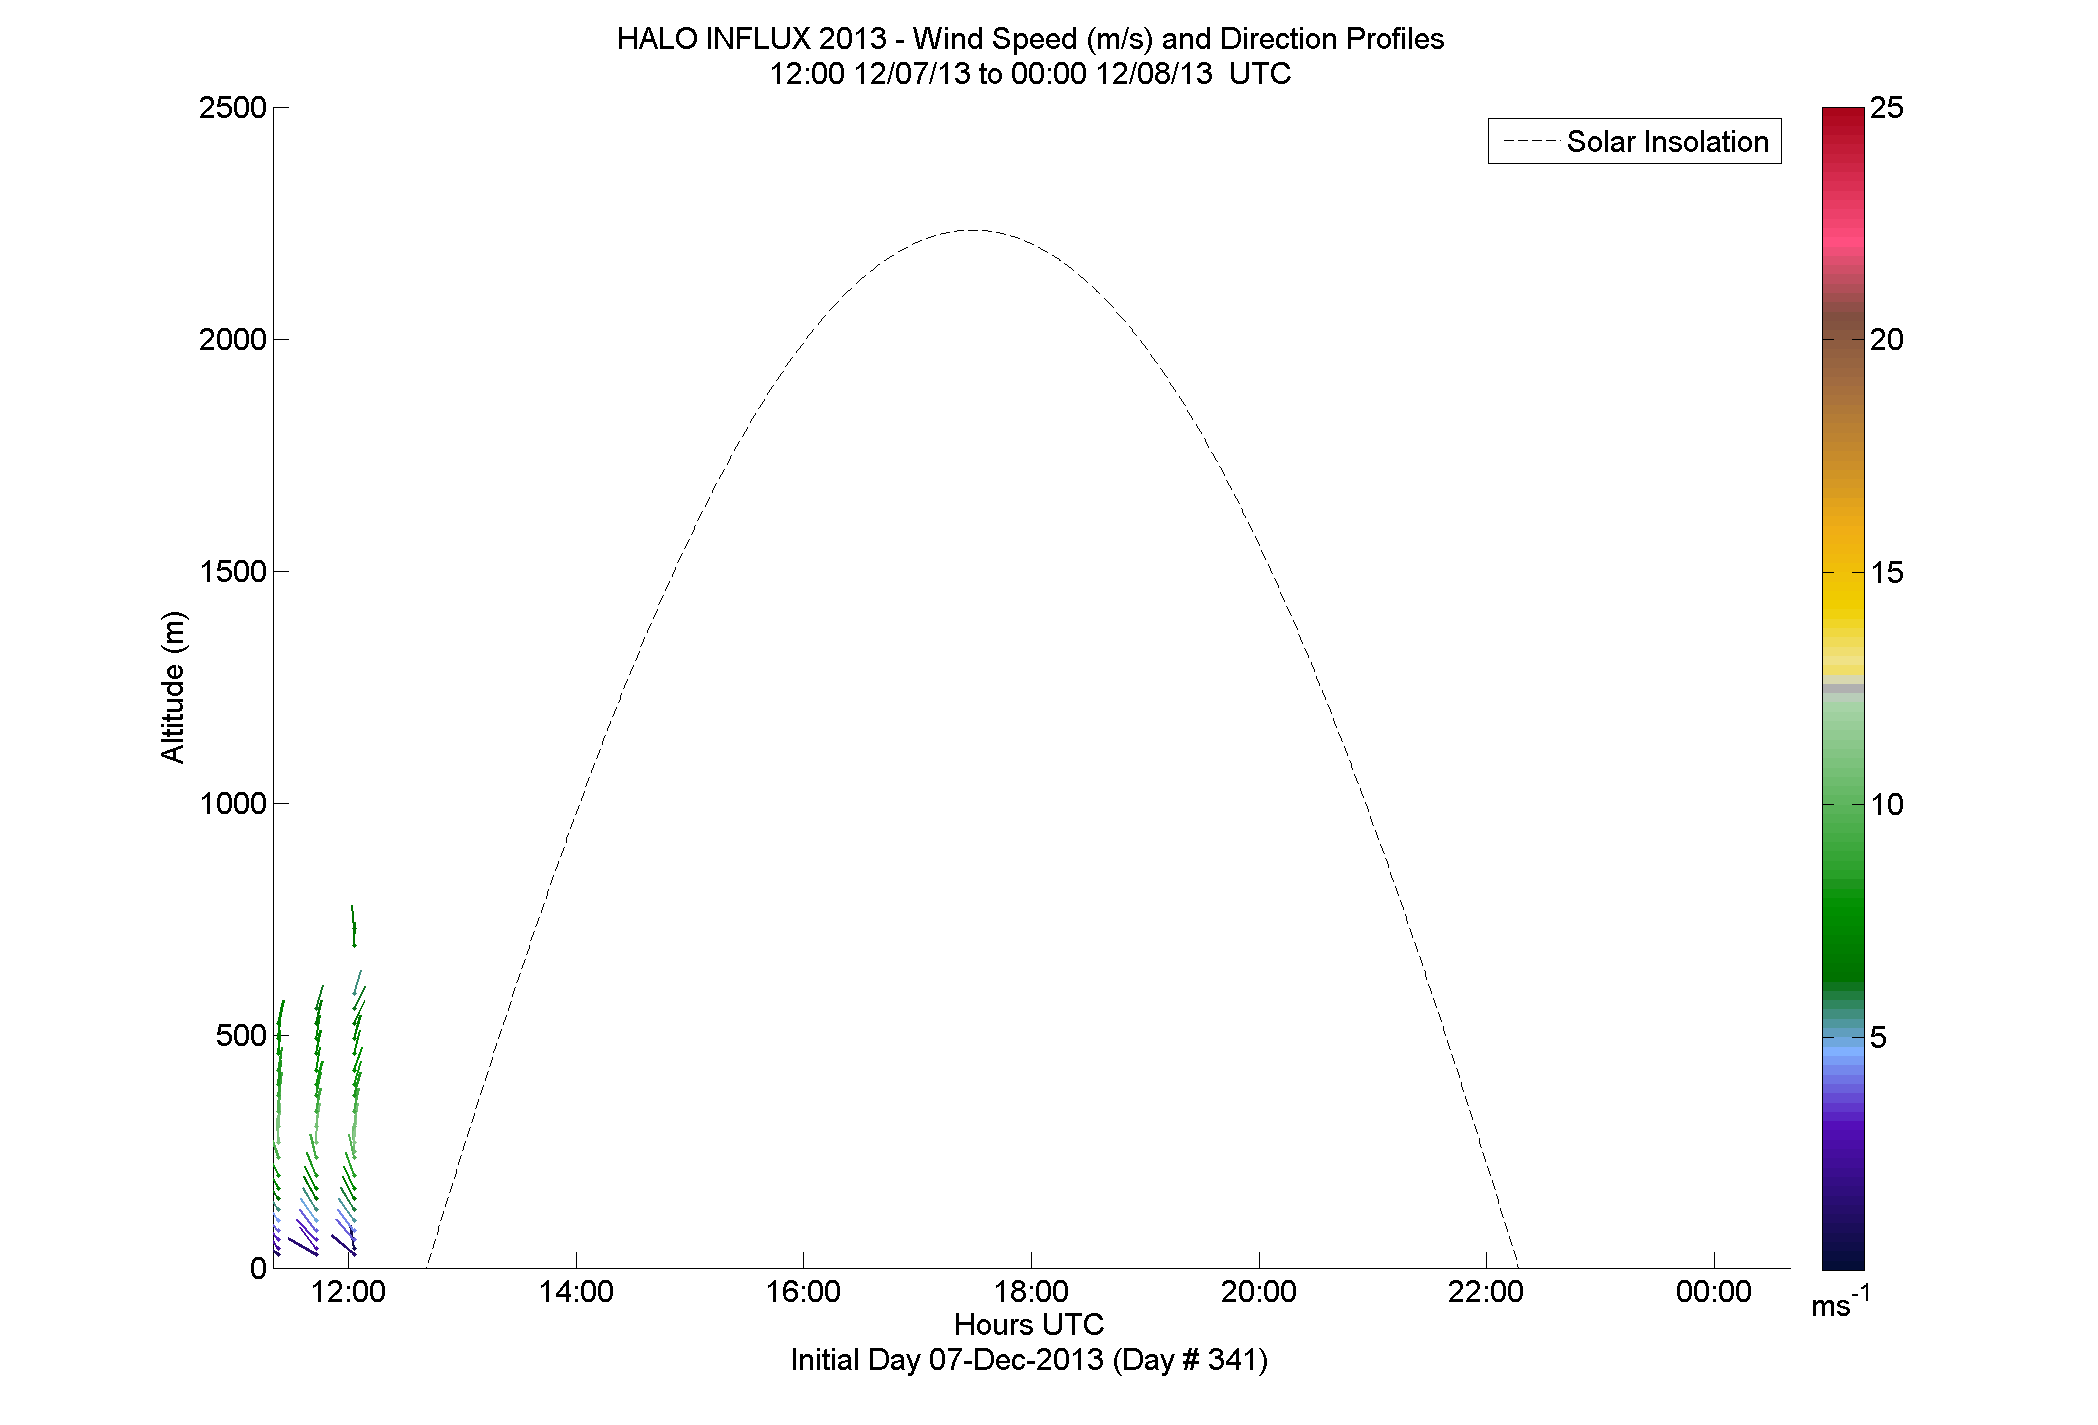Click the topmost green wind barb near 12:00
Screen dimensions: 2098x1425
point(353,926)
